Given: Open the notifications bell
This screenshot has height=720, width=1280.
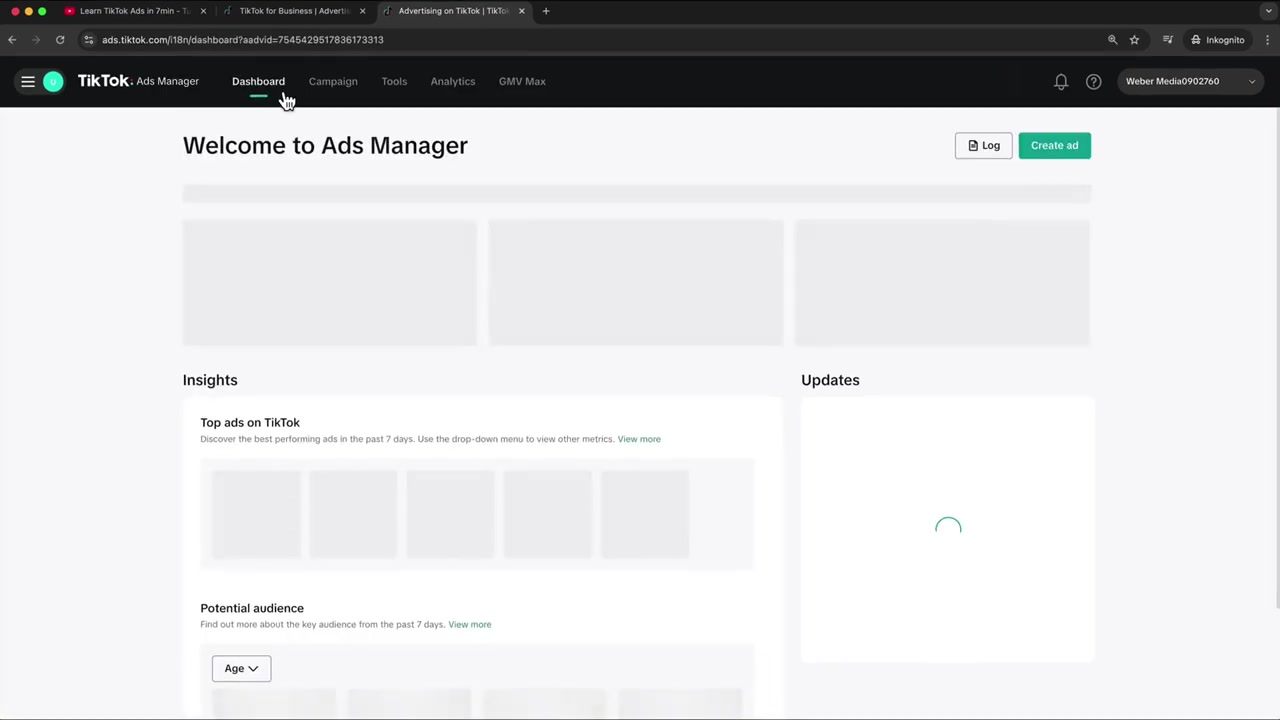Looking at the screenshot, I should (x=1061, y=81).
